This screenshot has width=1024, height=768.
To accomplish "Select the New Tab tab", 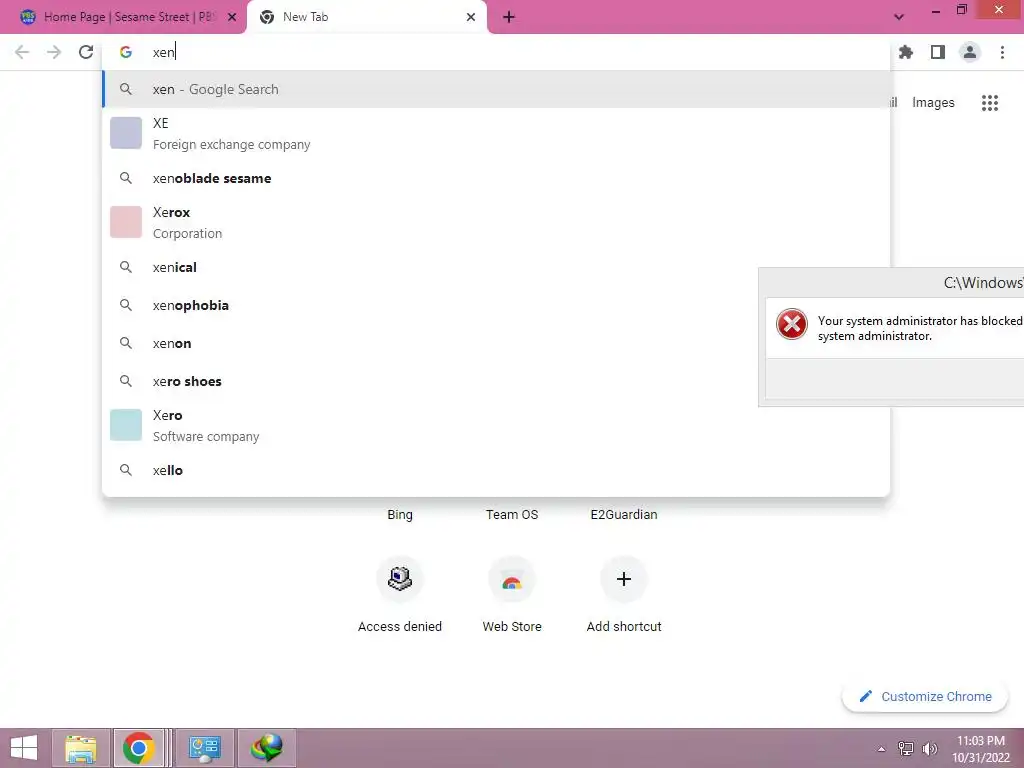I will pyautogui.click(x=366, y=17).
